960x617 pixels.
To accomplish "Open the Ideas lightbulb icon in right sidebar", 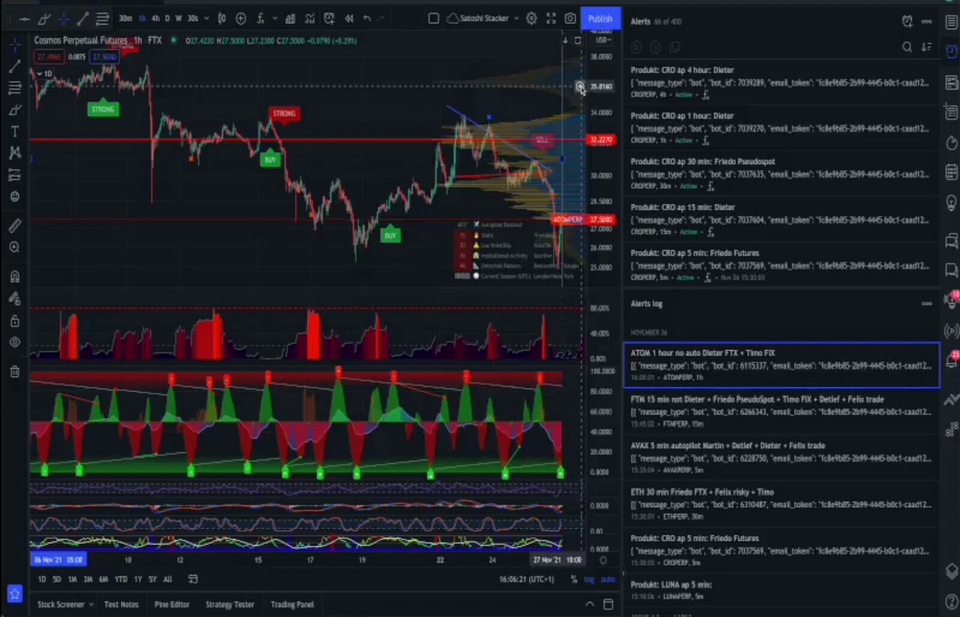I will pos(951,202).
